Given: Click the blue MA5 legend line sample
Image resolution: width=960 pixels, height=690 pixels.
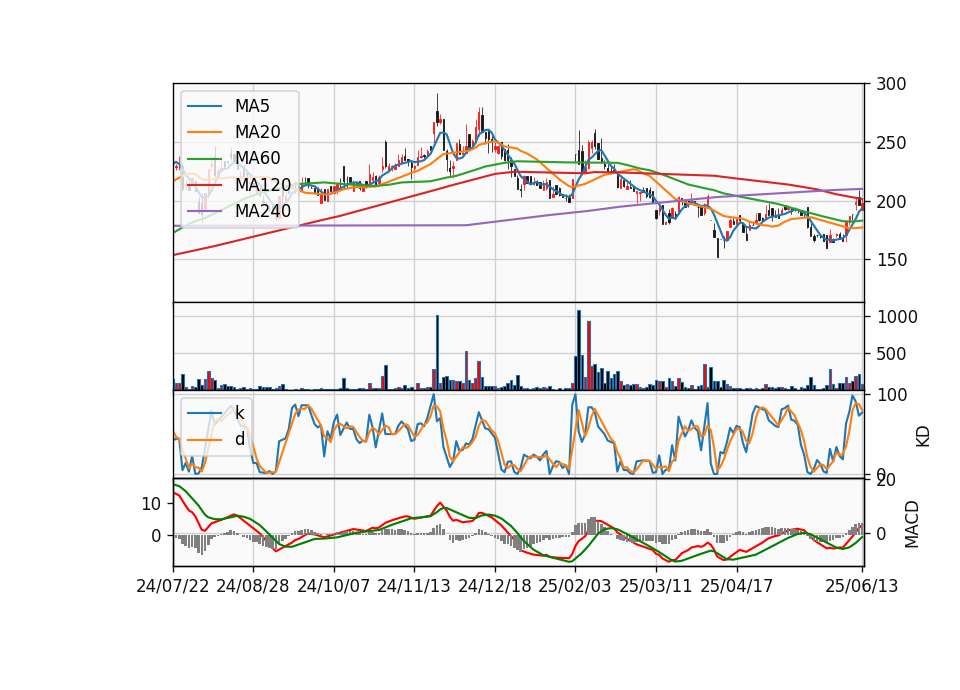Looking at the screenshot, I should pyautogui.click(x=204, y=107).
